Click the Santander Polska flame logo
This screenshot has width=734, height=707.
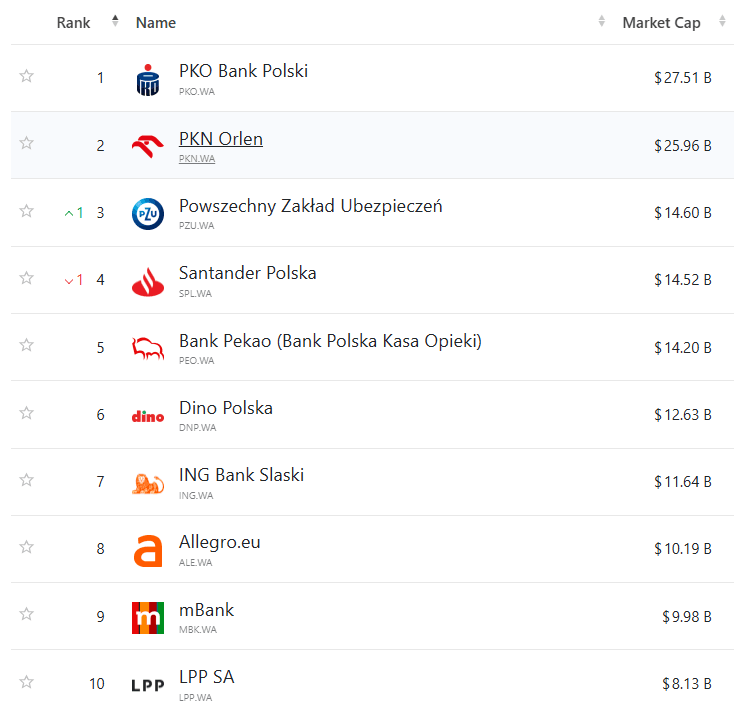[148, 281]
